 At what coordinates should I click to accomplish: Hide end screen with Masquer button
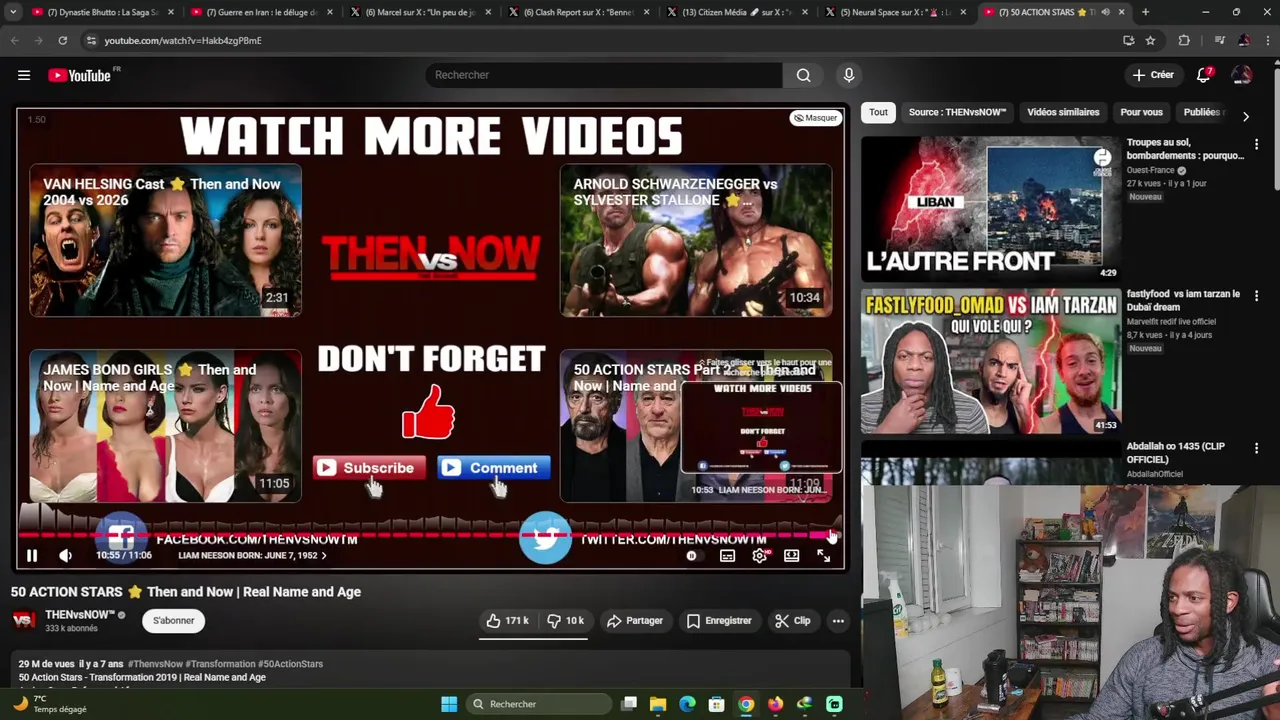pyautogui.click(x=815, y=118)
